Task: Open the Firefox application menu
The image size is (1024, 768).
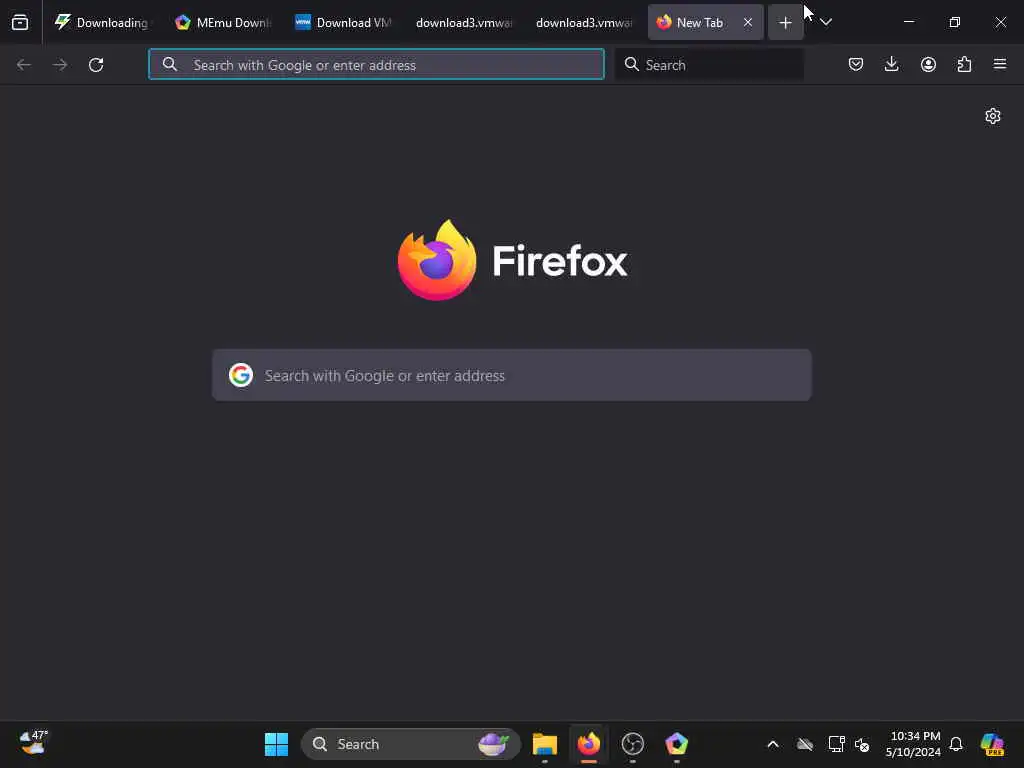Action: [x=1000, y=64]
